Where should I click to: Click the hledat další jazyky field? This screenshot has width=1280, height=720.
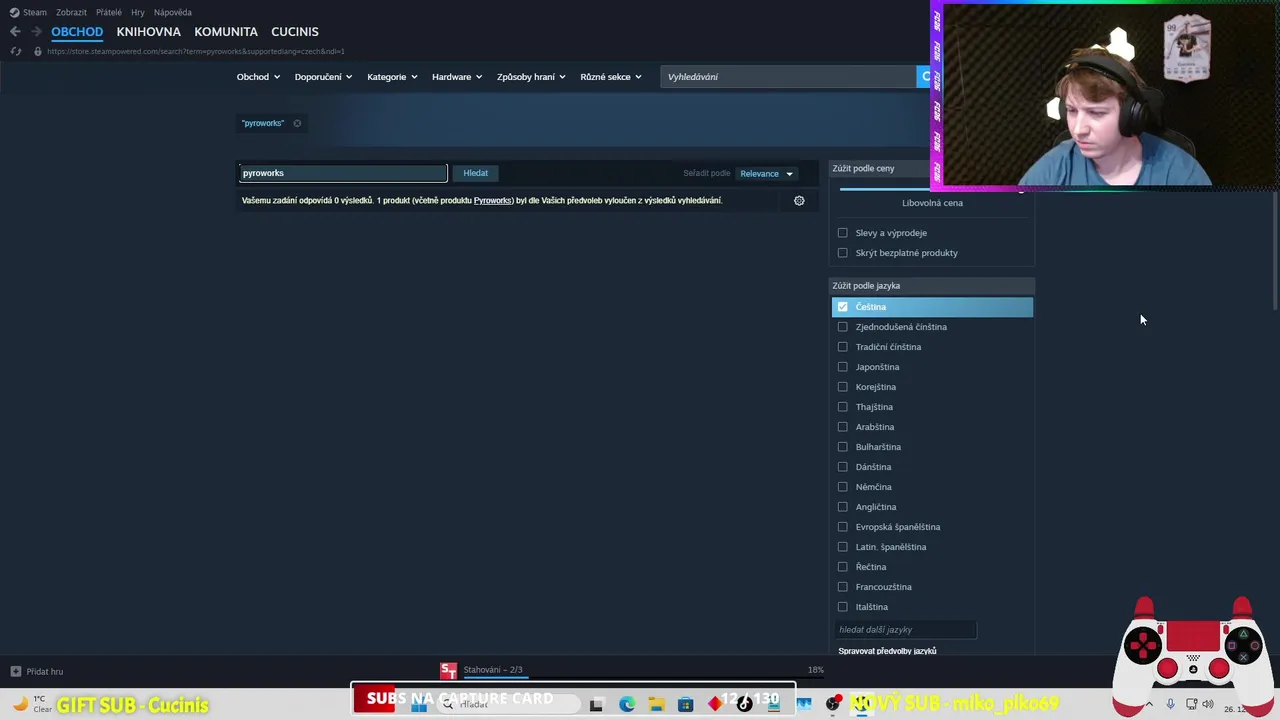tap(906, 630)
